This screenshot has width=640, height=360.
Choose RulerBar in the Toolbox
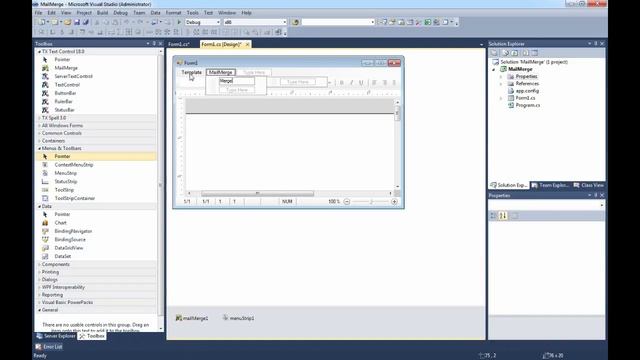(x=63, y=101)
